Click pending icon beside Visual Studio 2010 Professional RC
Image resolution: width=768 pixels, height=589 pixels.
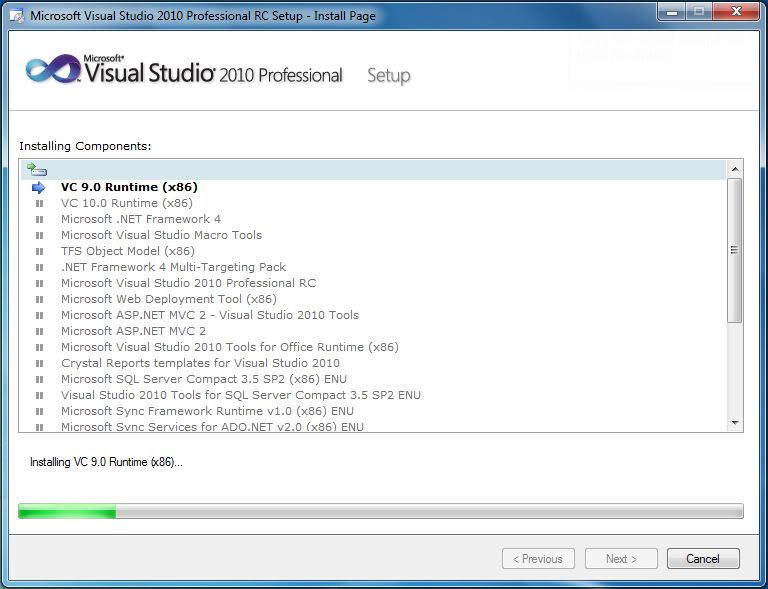pyautogui.click(x=40, y=283)
